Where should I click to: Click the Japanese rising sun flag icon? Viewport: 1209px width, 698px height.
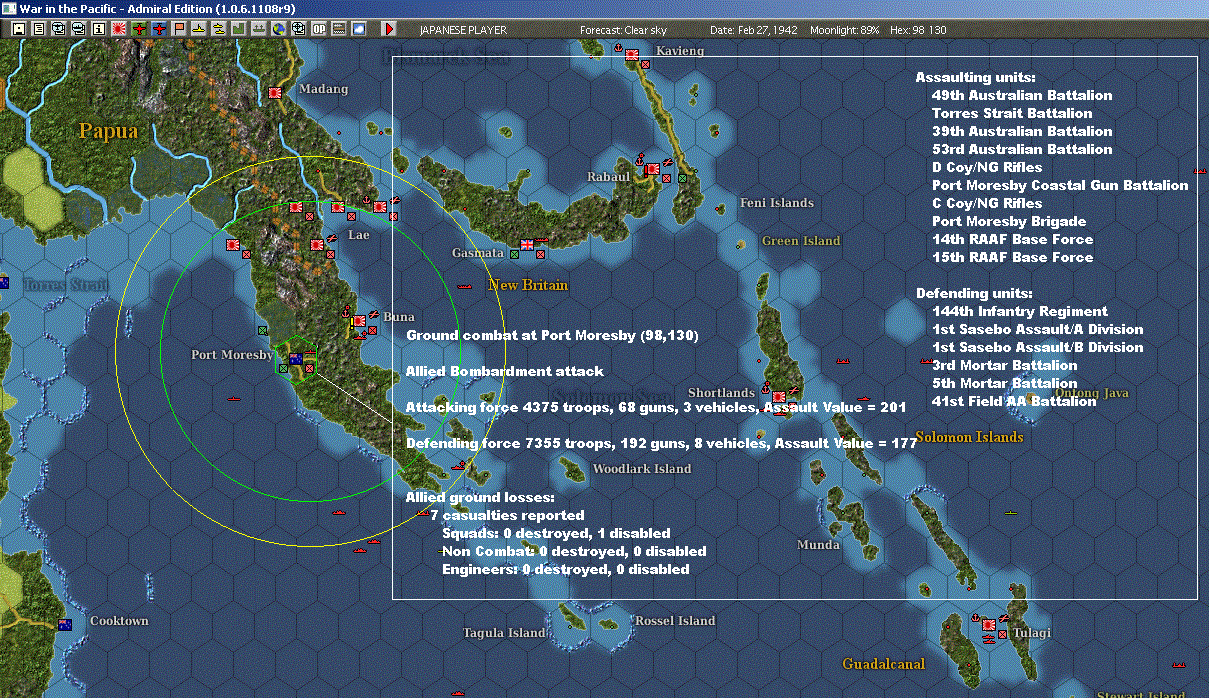click(x=119, y=29)
